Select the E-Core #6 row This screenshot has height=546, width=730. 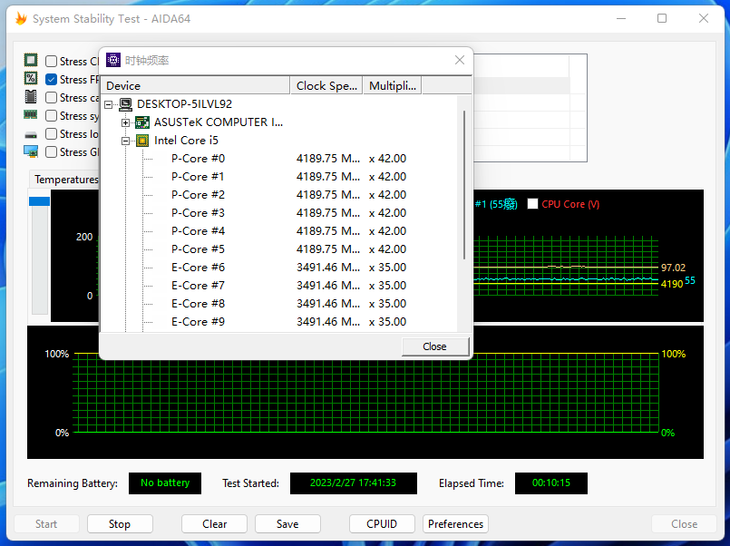pyautogui.click(x=278, y=268)
